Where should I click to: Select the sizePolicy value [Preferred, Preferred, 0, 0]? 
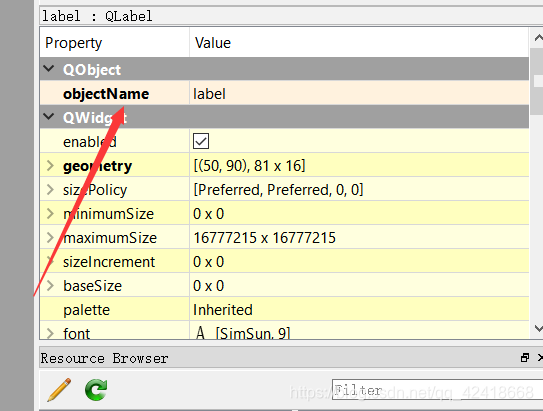(278, 190)
